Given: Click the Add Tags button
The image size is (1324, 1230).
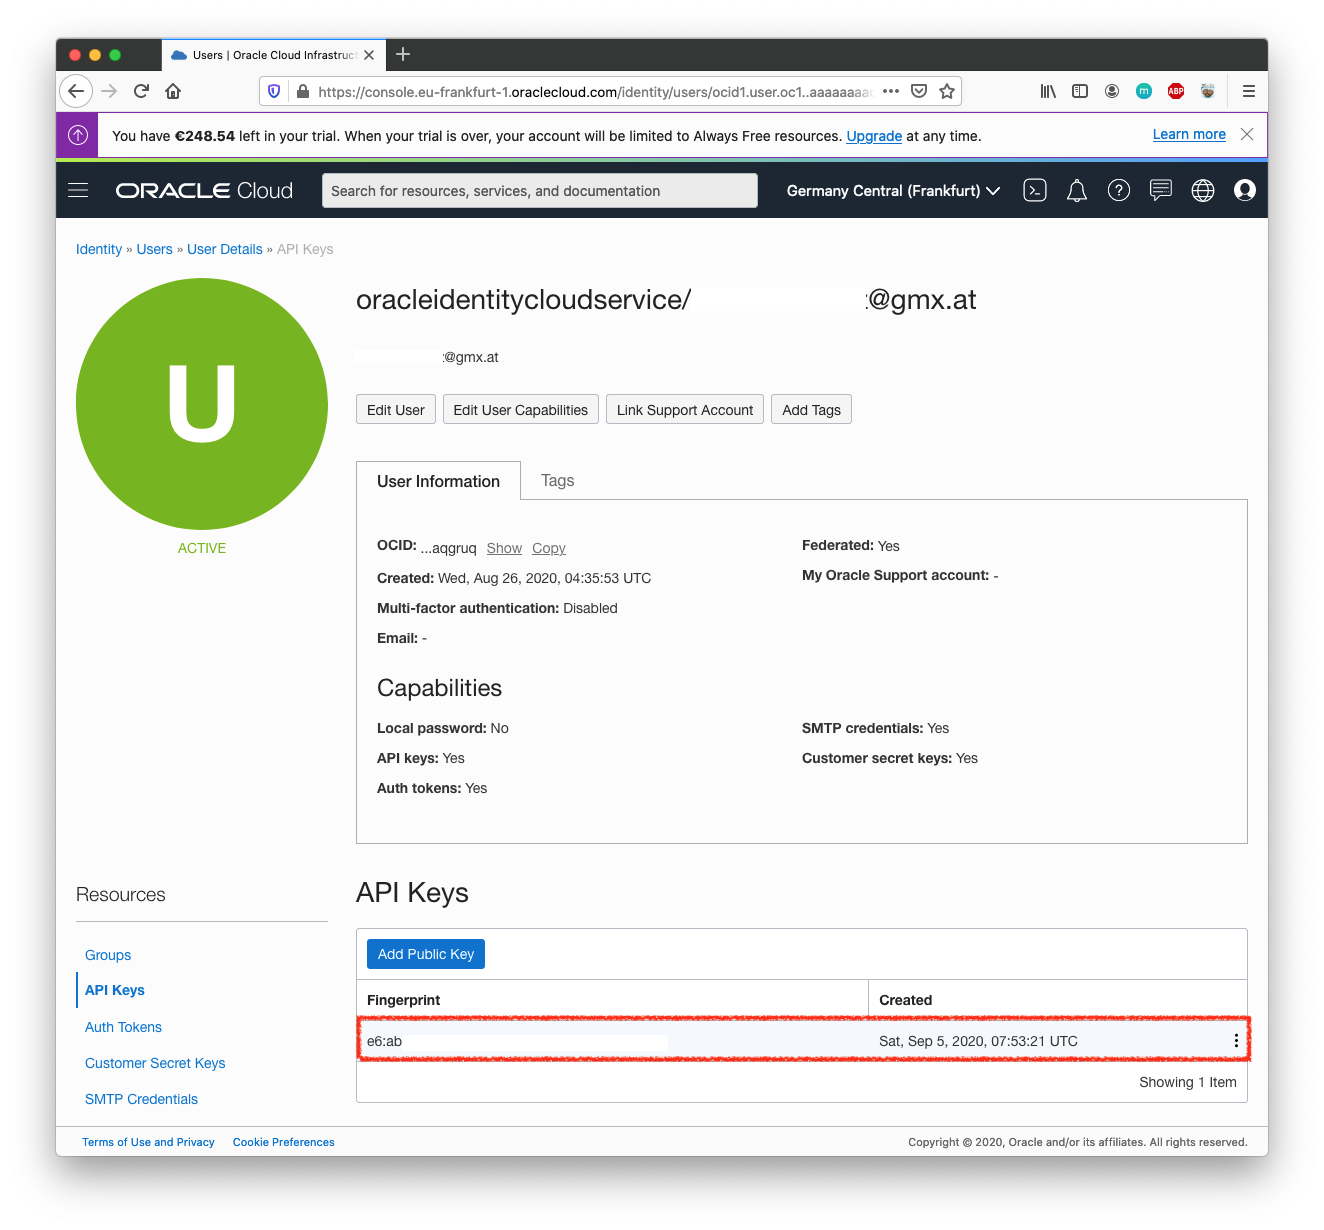Looking at the screenshot, I should coord(811,410).
